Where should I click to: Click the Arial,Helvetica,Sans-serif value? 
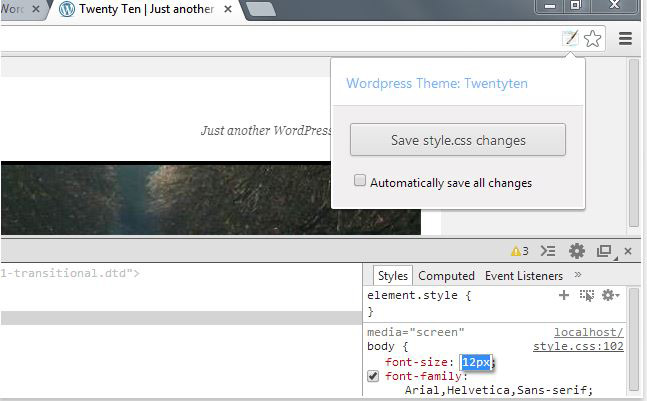pos(498,390)
